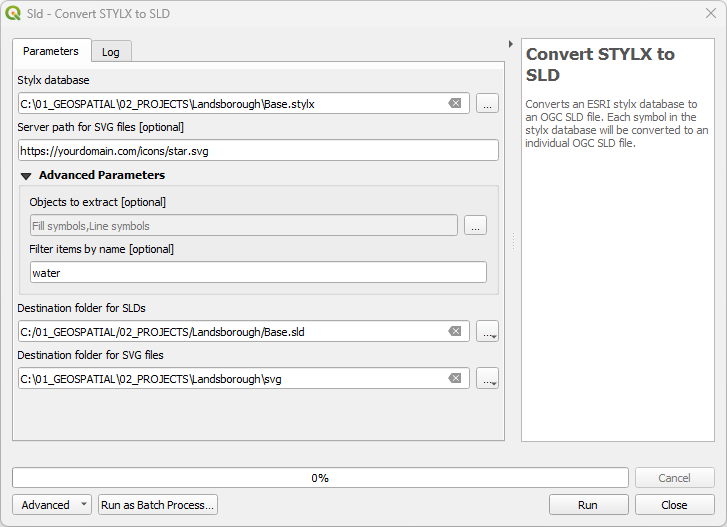Collapse the Advanced Parameters section

[x=26, y=176]
